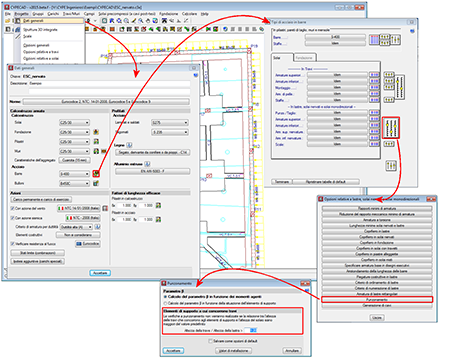Image resolution: width=450 pixels, height=360 pixels.
Task: Open the Laminati e saldati steel dropdown
Action: (170, 123)
